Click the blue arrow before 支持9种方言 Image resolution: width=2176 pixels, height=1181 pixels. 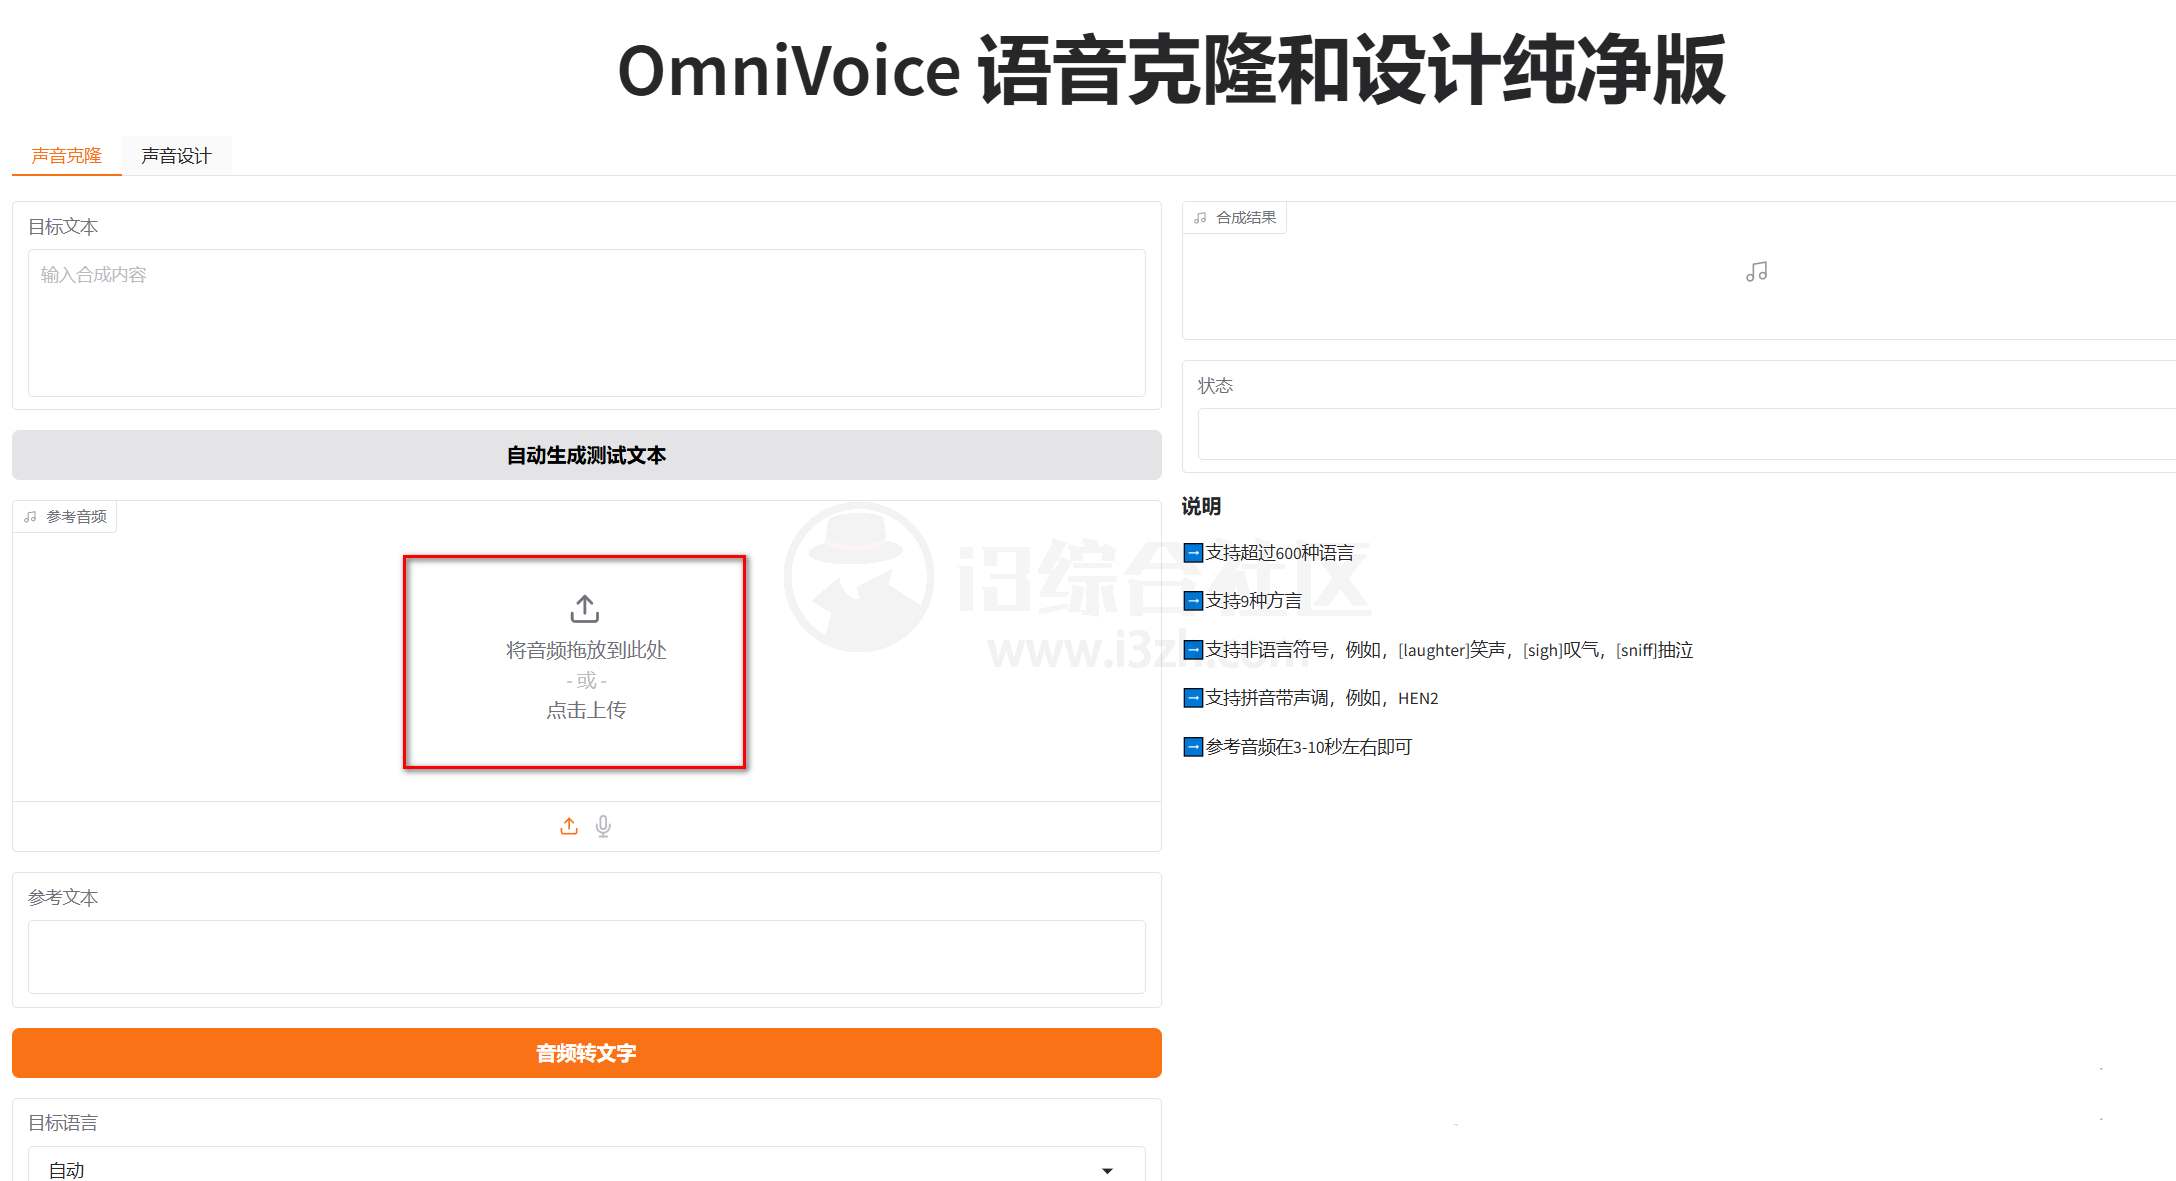tap(1192, 601)
